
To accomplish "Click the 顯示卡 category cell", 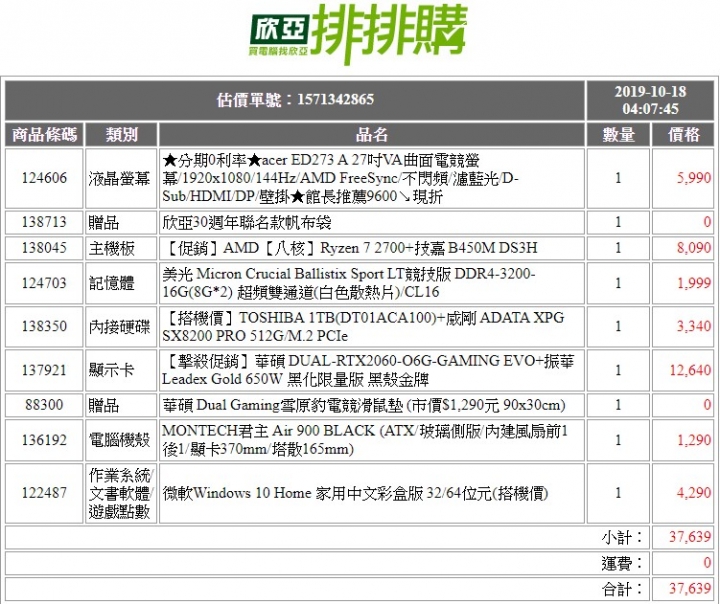I will [x=121, y=370].
